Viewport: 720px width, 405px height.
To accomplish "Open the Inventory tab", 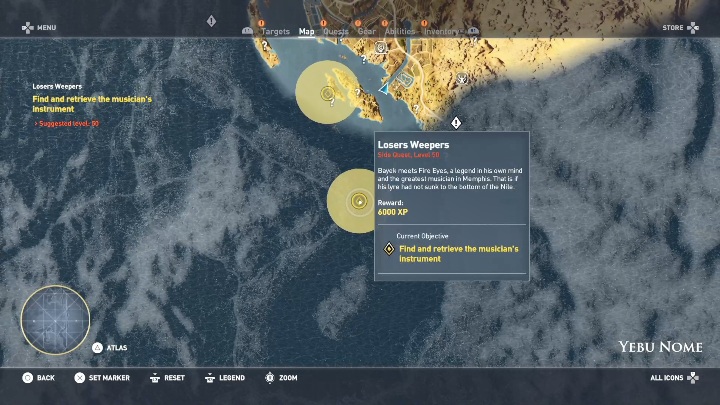I will 441,32.
